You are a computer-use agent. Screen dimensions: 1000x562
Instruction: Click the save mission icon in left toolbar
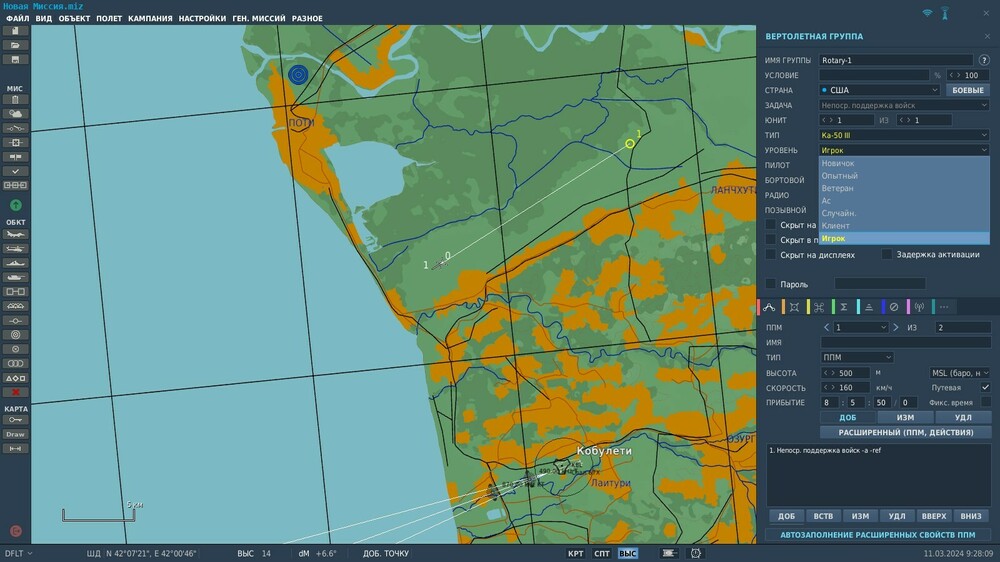(x=15, y=59)
